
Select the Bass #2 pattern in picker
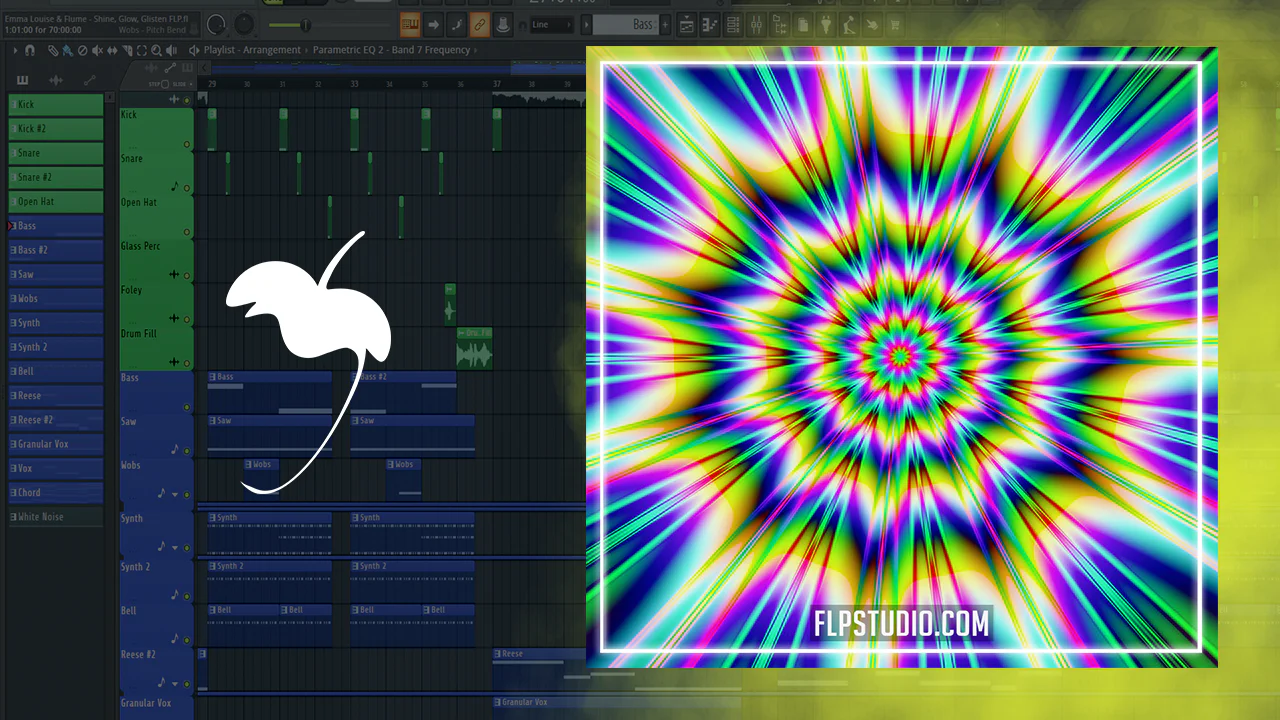[56, 250]
